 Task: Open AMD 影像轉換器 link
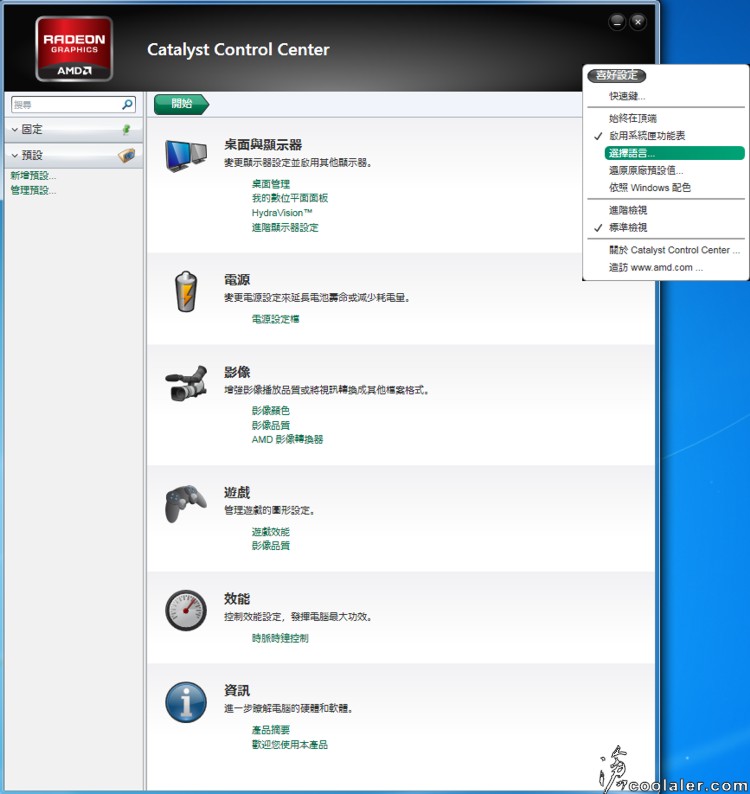click(287, 440)
